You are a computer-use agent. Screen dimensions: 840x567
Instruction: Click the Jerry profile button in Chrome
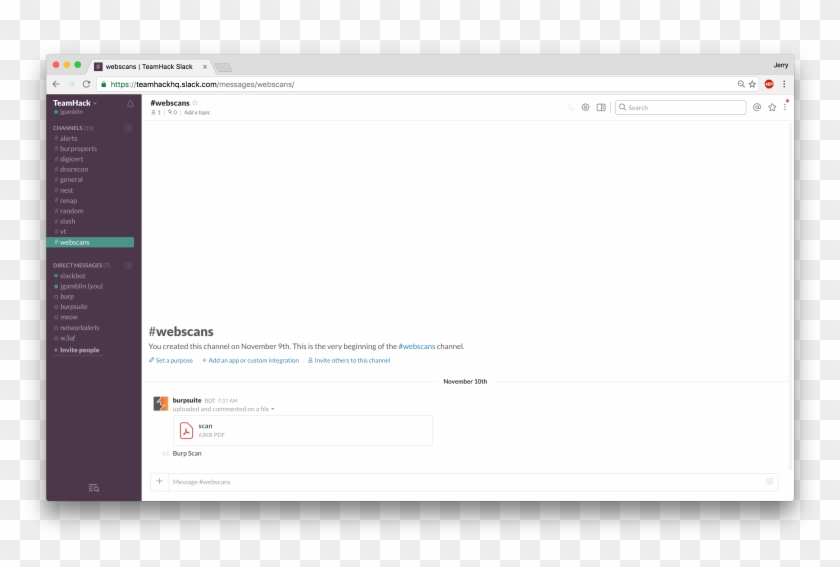click(781, 65)
